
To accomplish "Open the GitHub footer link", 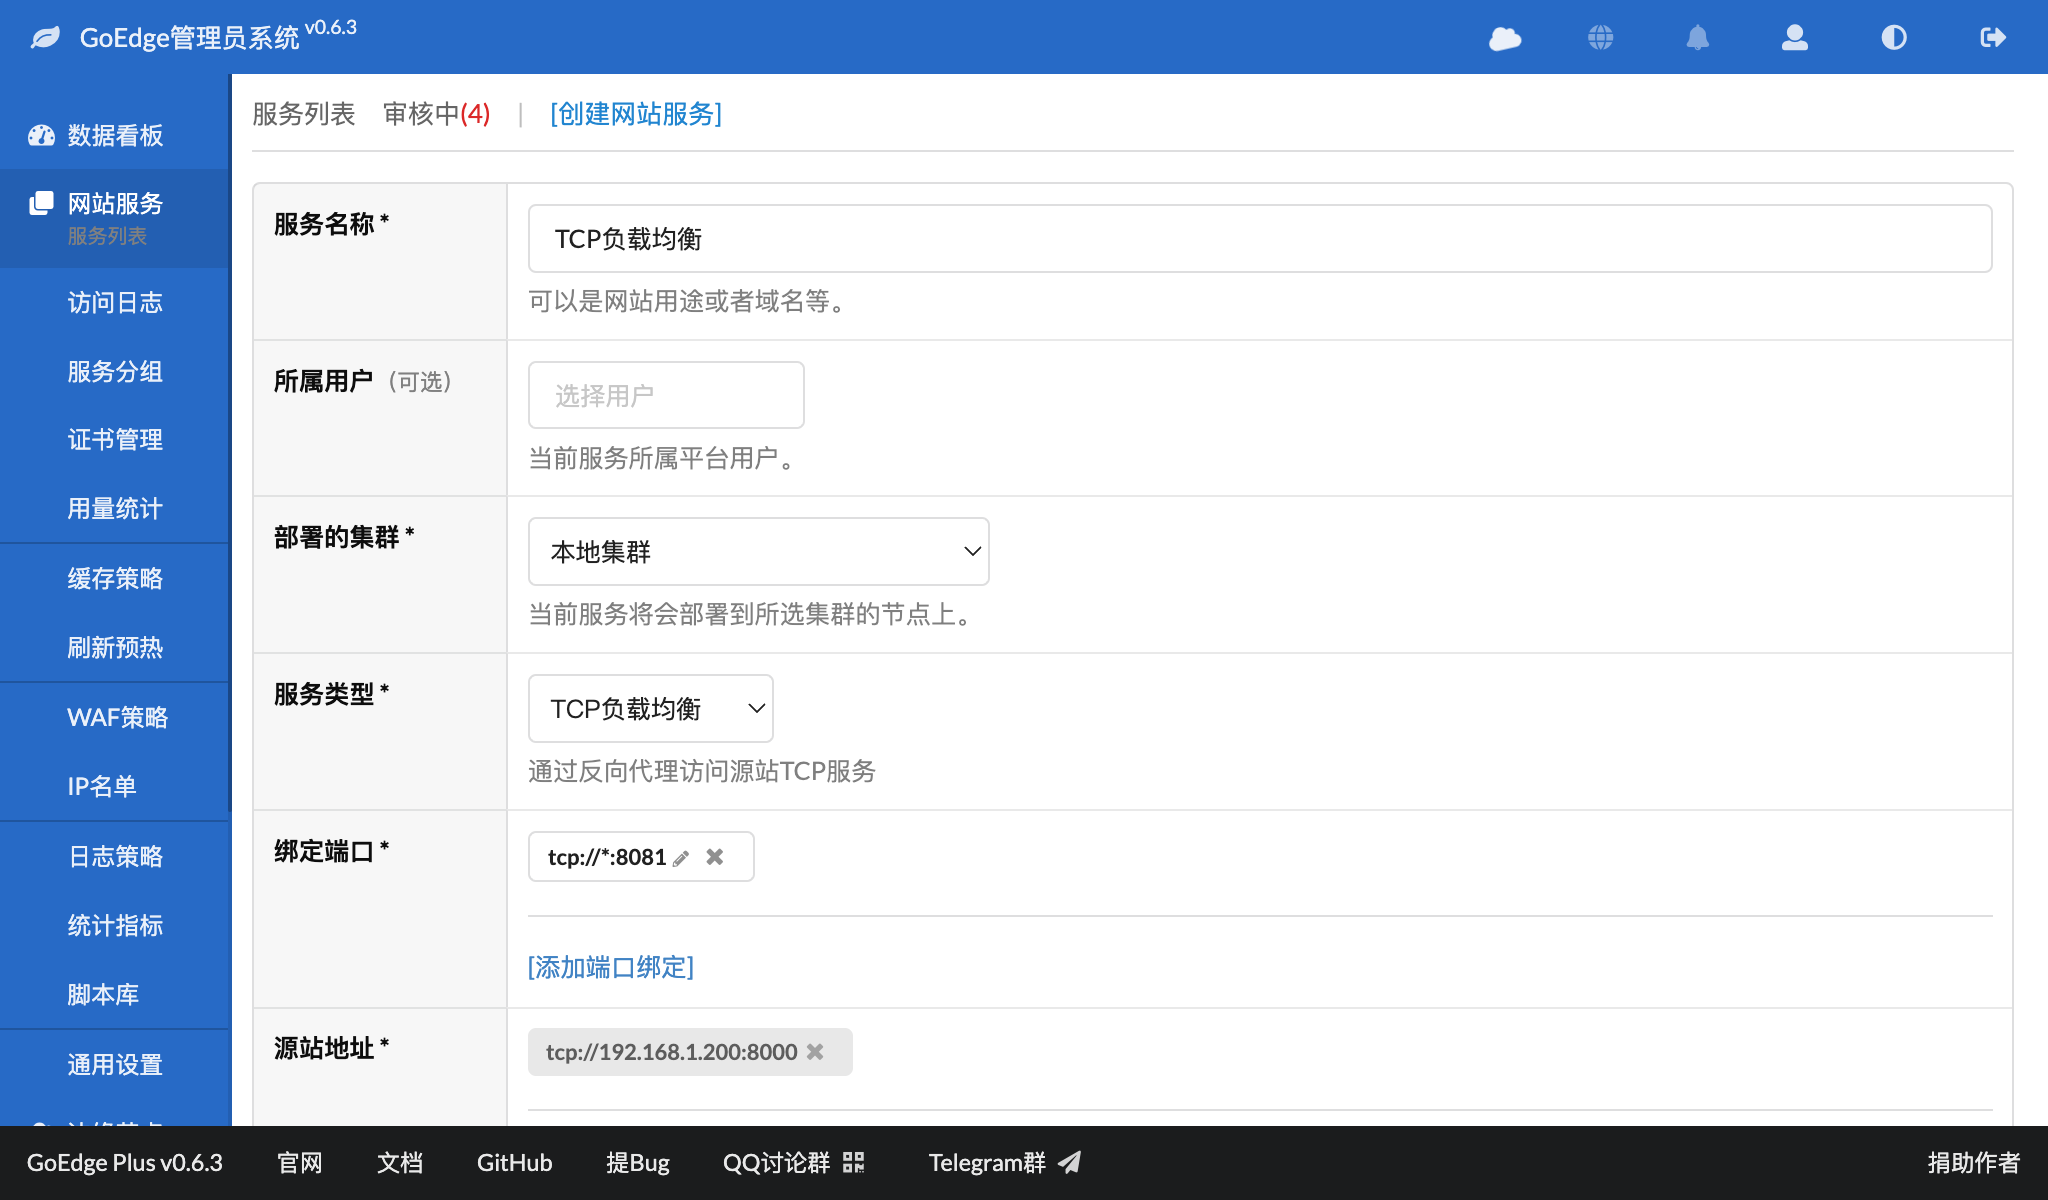I will [x=514, y=1162].
